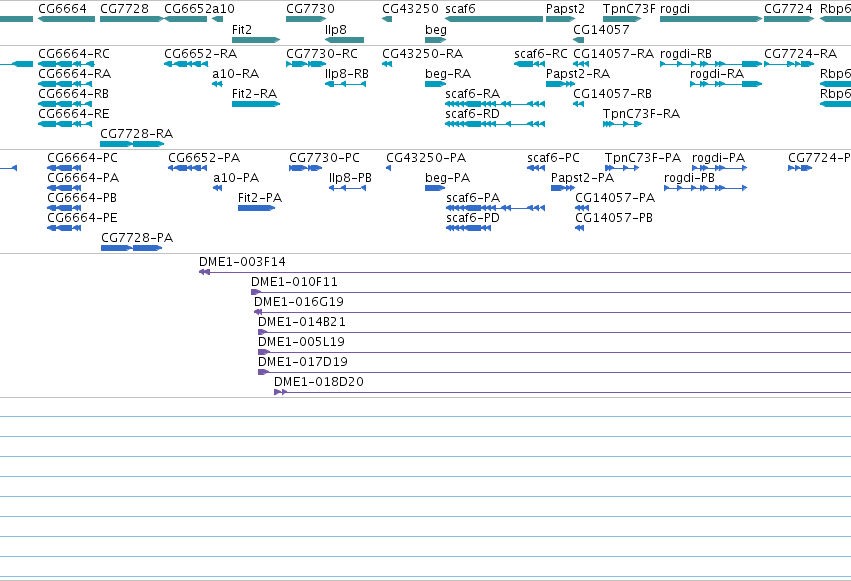Click protein CG6664-PC
851x581 pixels.
64,168
